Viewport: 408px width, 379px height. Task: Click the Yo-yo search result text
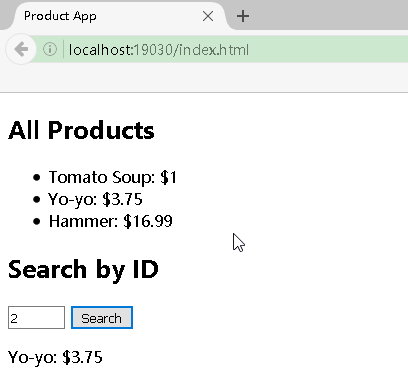coord(55,357)
